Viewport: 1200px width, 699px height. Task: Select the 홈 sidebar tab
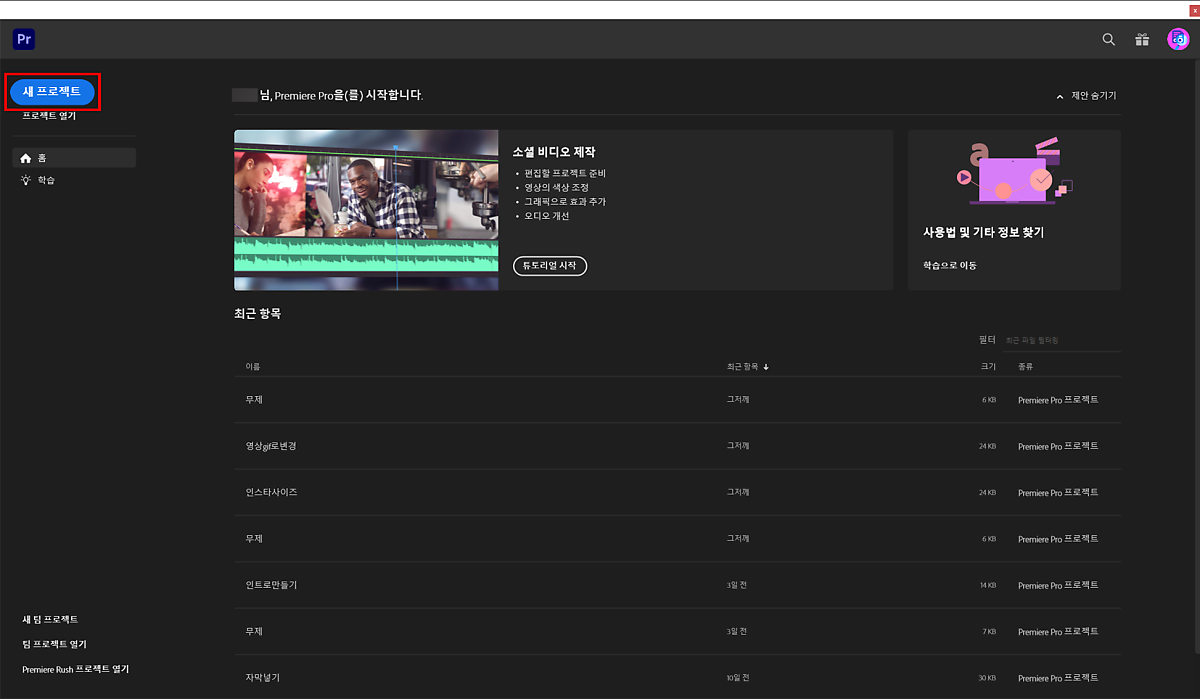[74, 158]
